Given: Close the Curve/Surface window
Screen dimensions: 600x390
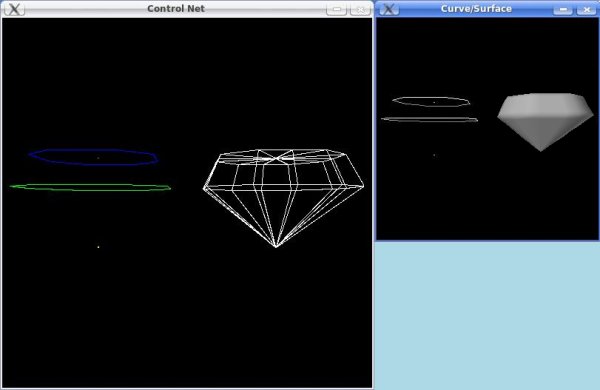Looking at the screenshot, I should coord(587,9).
